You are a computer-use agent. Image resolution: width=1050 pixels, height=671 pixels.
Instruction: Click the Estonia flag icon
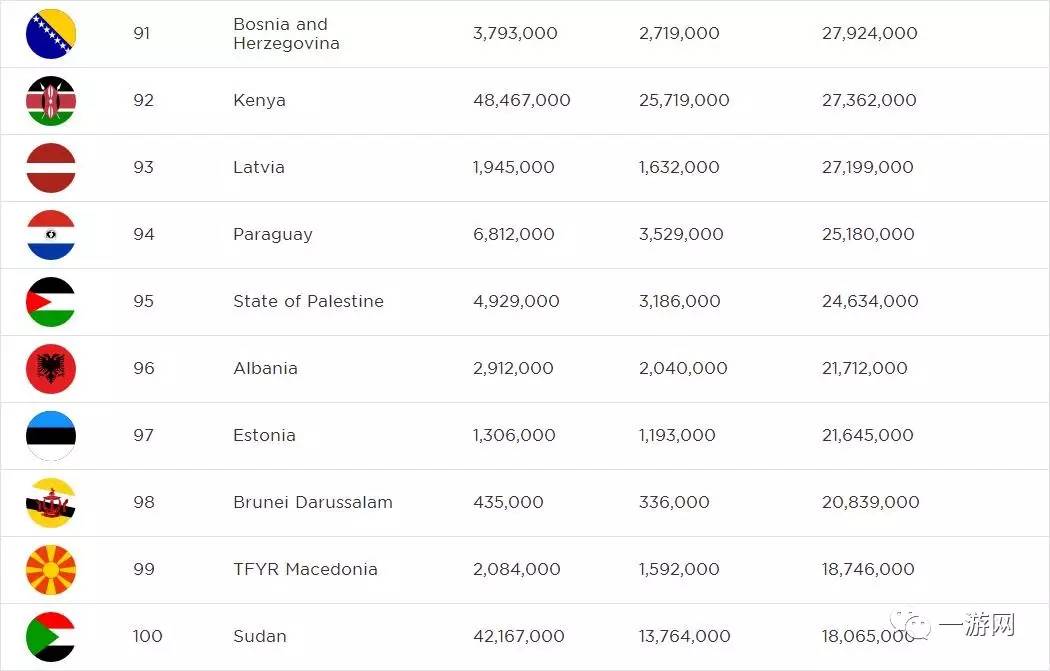coord(51,436)
